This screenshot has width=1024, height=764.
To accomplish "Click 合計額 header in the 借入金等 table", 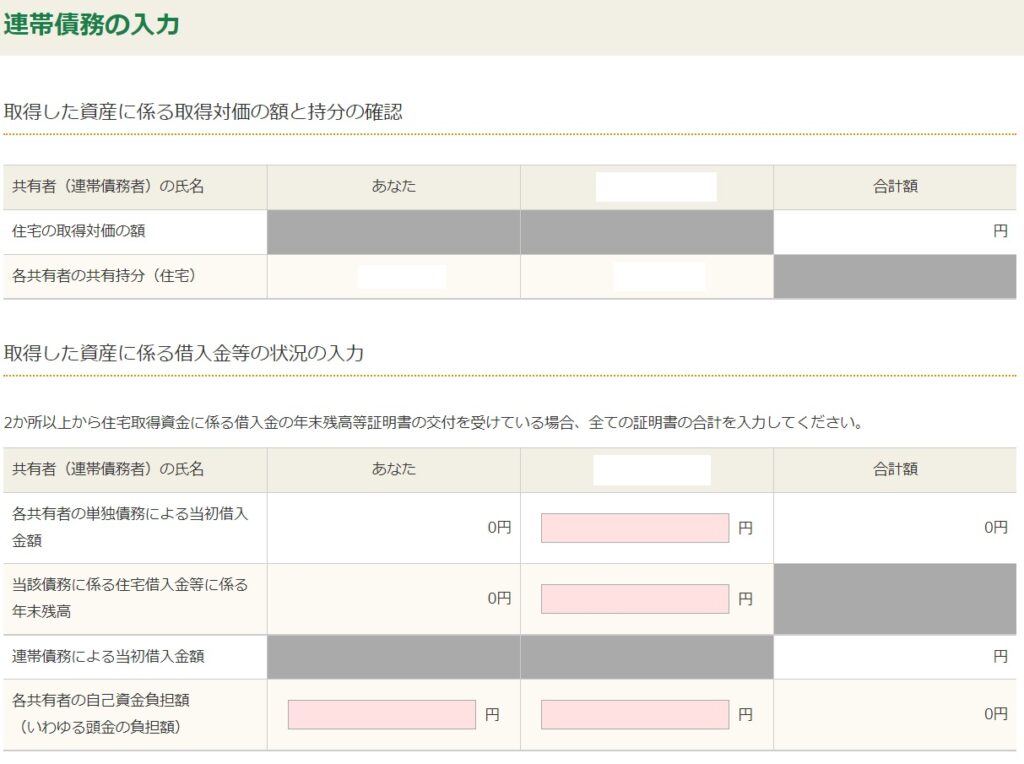I will [895, 469].
